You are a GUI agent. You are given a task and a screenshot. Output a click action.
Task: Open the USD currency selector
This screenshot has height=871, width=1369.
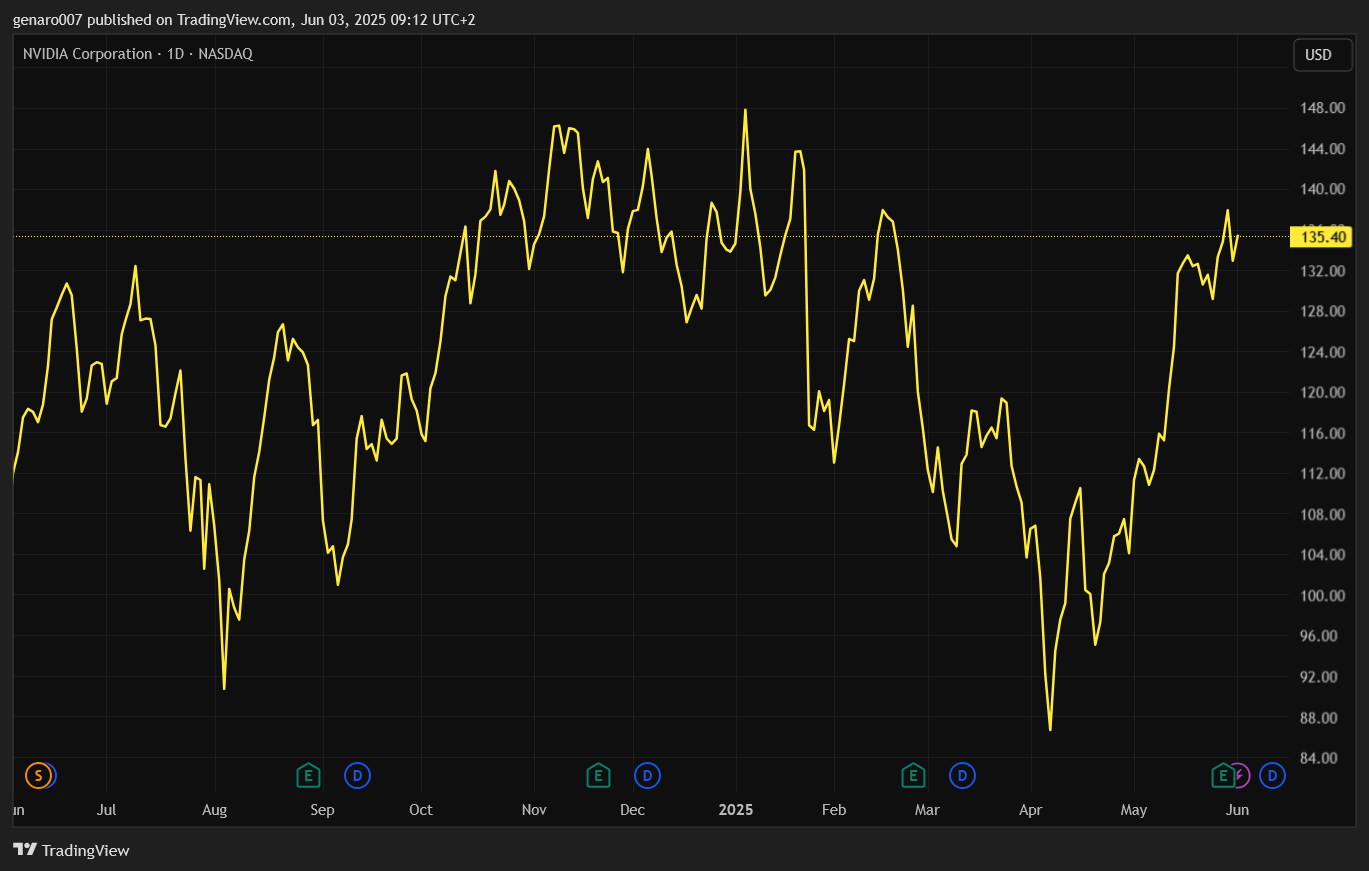[x=1322, y=55]
